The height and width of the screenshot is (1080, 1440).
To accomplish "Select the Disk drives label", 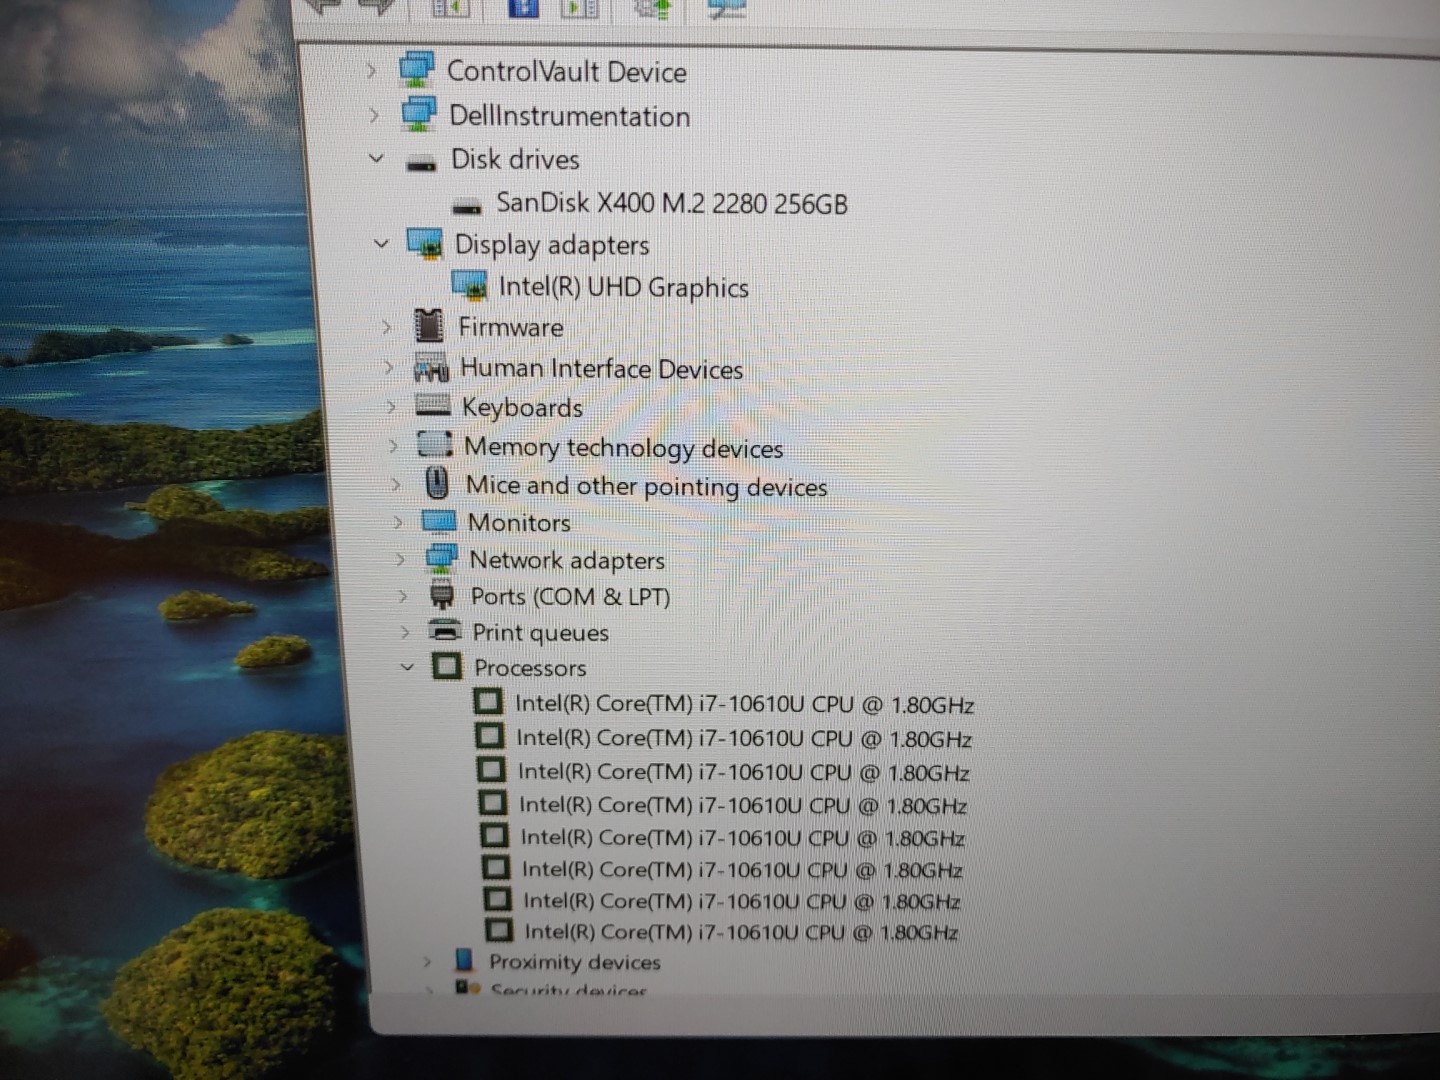I will pyautogui.click(x=515, y=159).
